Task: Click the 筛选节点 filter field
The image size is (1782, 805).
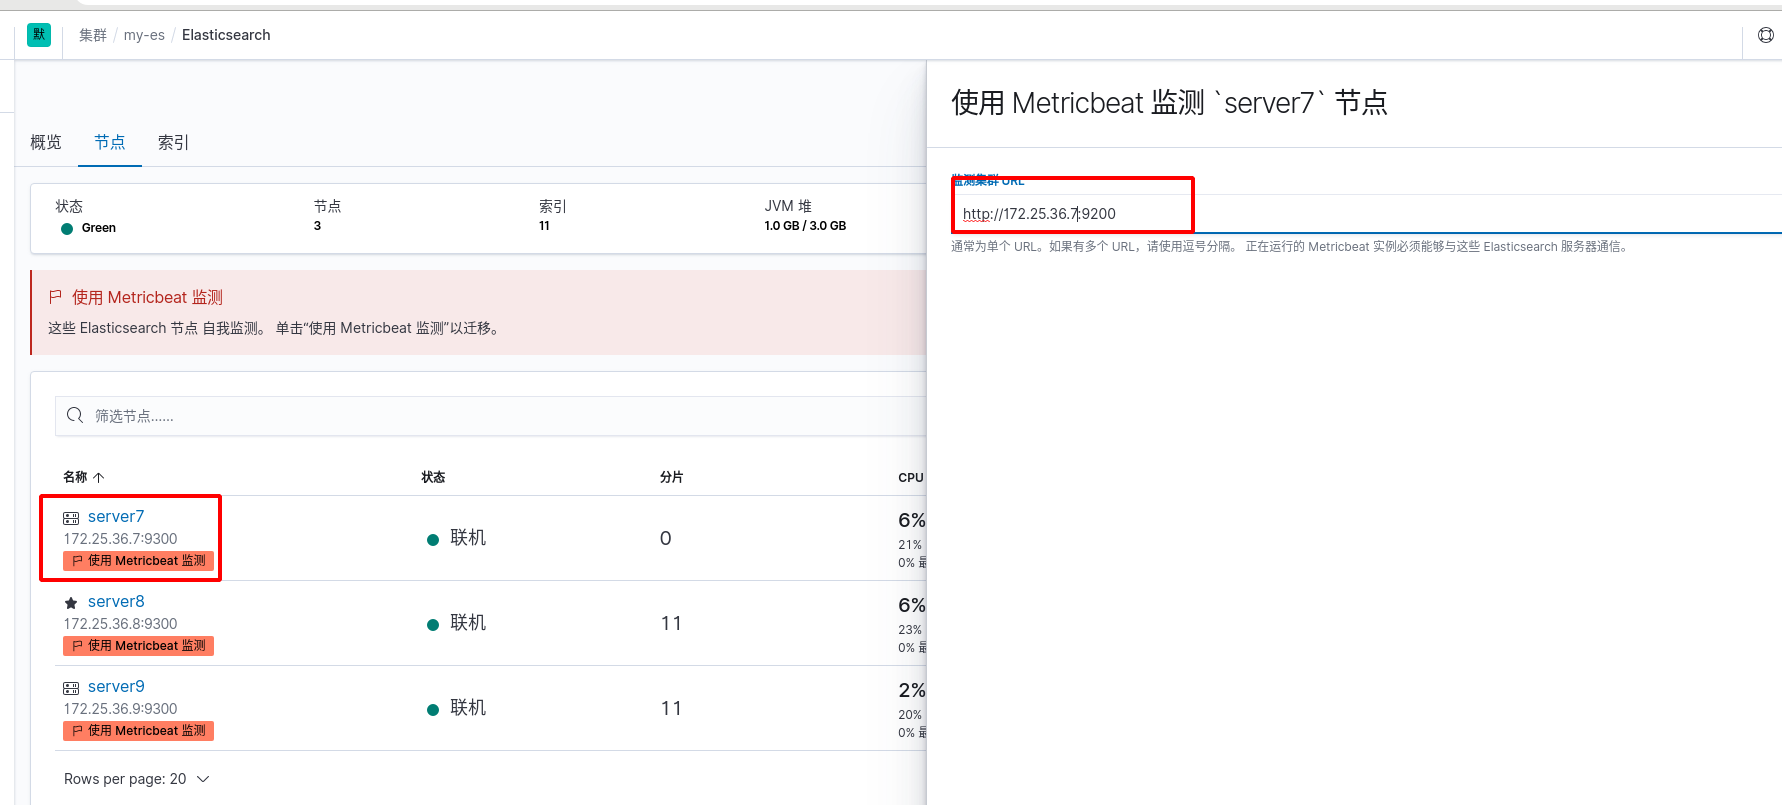Action: coord(490,416)
